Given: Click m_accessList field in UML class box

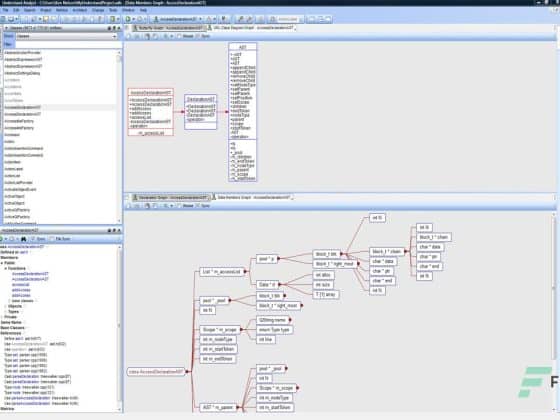Looking at the screenshot, I should [x=151, y=133].
